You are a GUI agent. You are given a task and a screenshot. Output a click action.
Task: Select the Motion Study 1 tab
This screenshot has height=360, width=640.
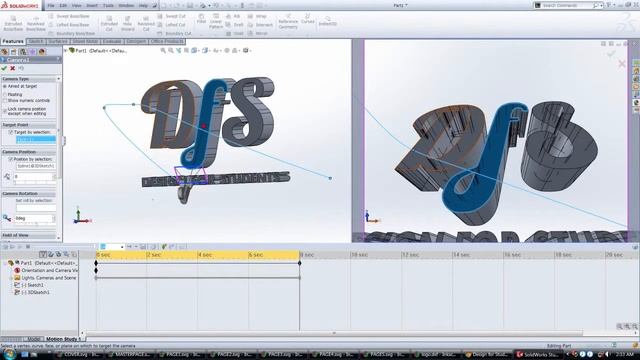coord(63,339)
